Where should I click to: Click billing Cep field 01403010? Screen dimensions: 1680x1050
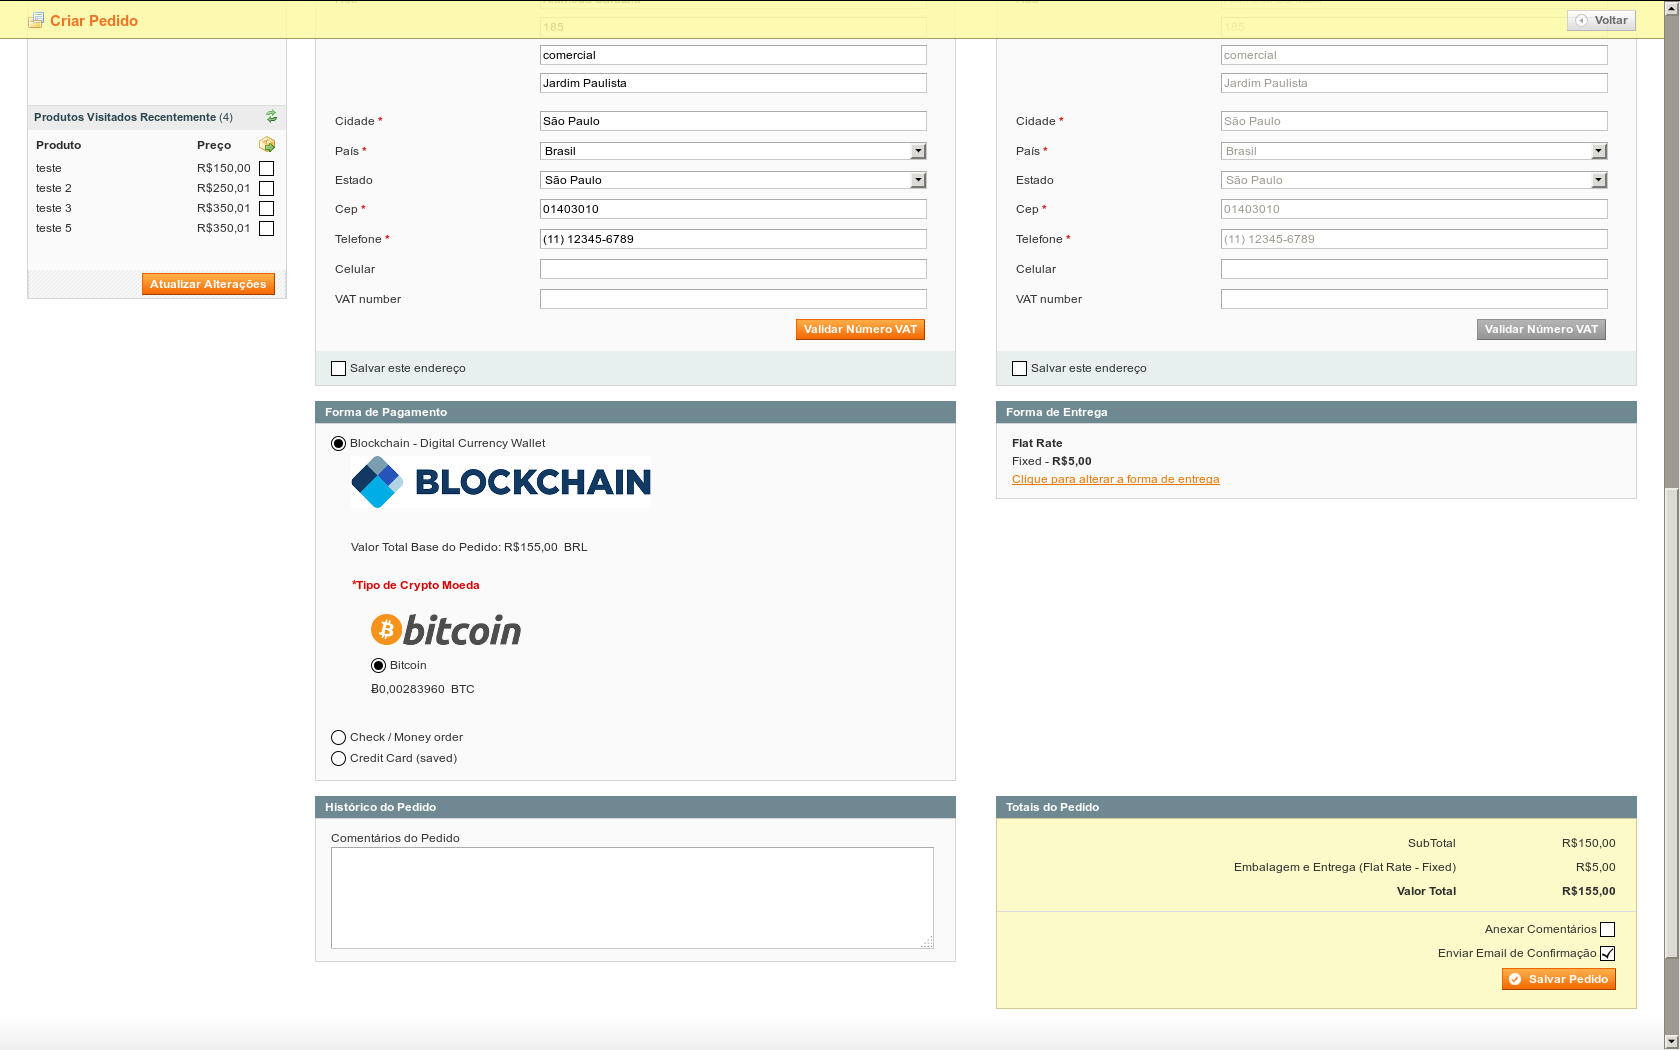click(x=733, y=209)
